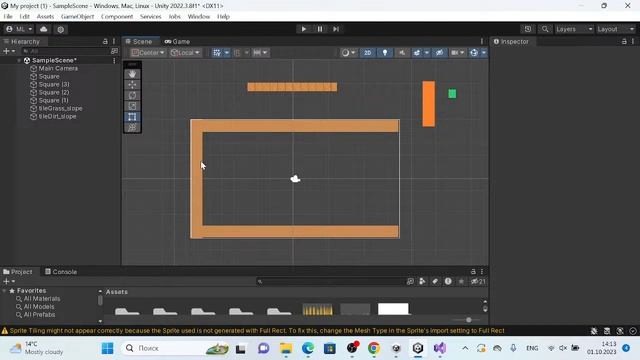Screen dimensions: 640x360
Task: Toggle 2D view mode
Action: [367, 53]
